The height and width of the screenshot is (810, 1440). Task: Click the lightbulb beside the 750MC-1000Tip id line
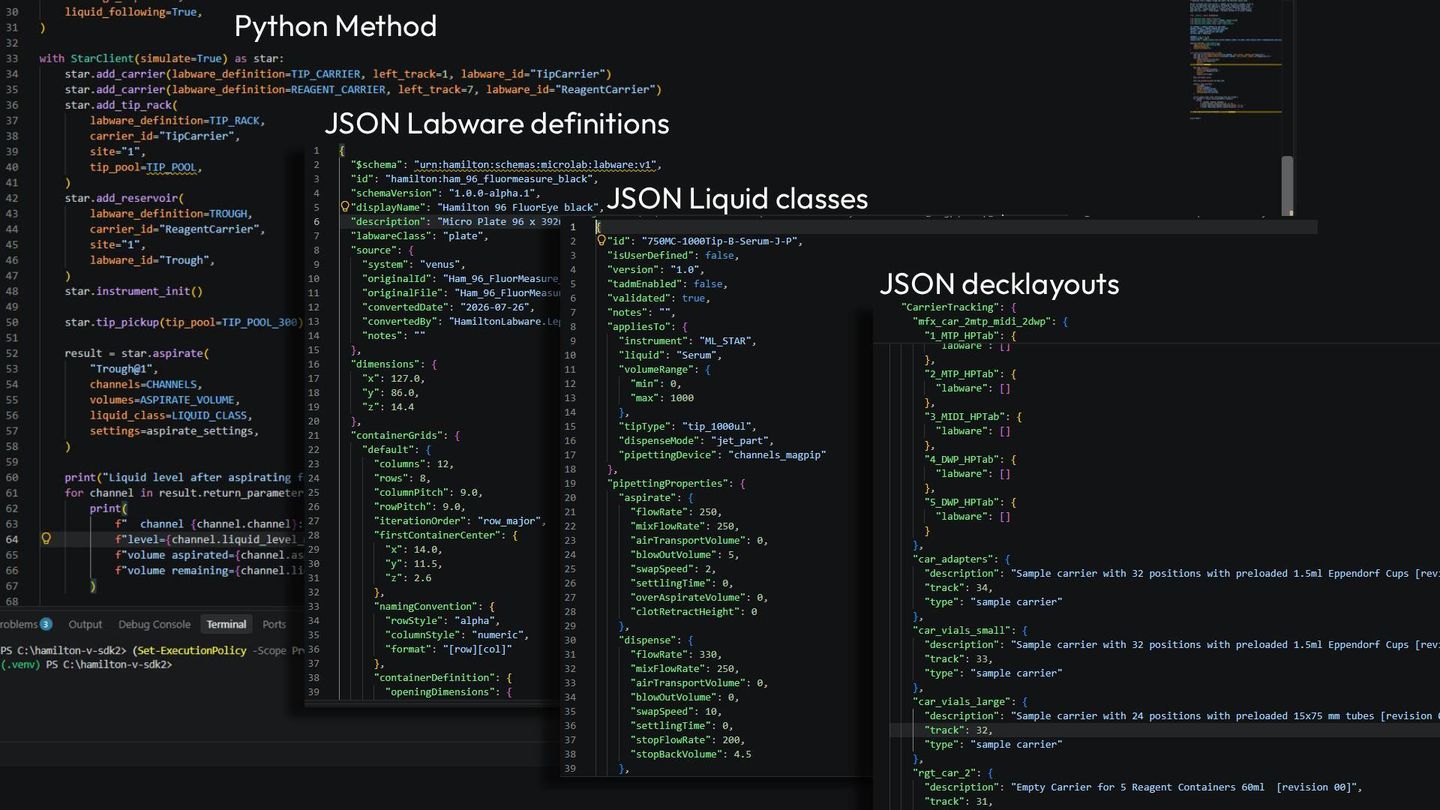click(601, 241)
